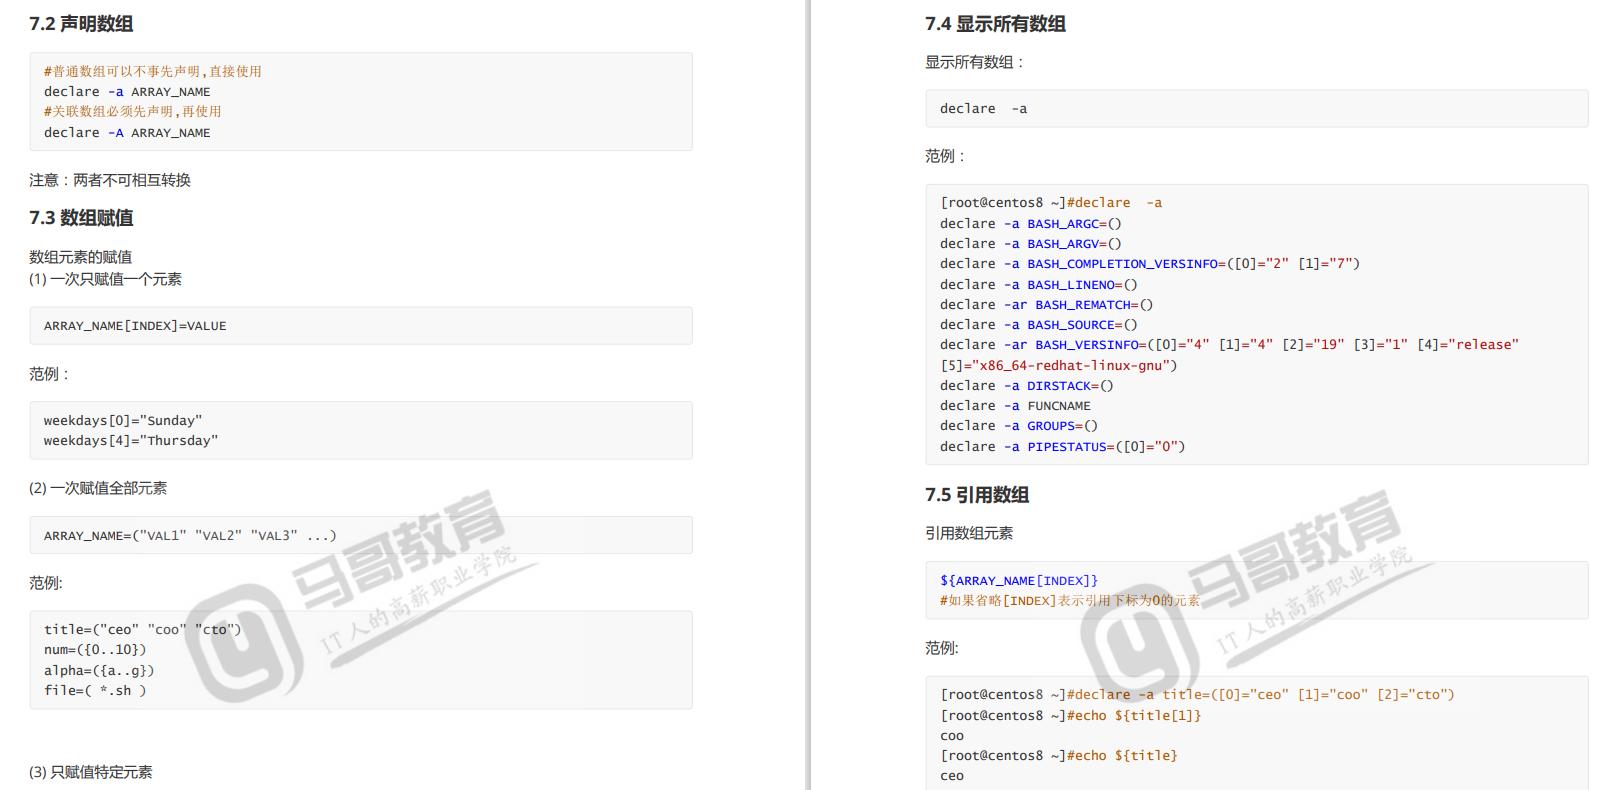The image size is (1604, 790).
Task: Click the command "#echo ${title[1]}"
Action: [1134, 716]
